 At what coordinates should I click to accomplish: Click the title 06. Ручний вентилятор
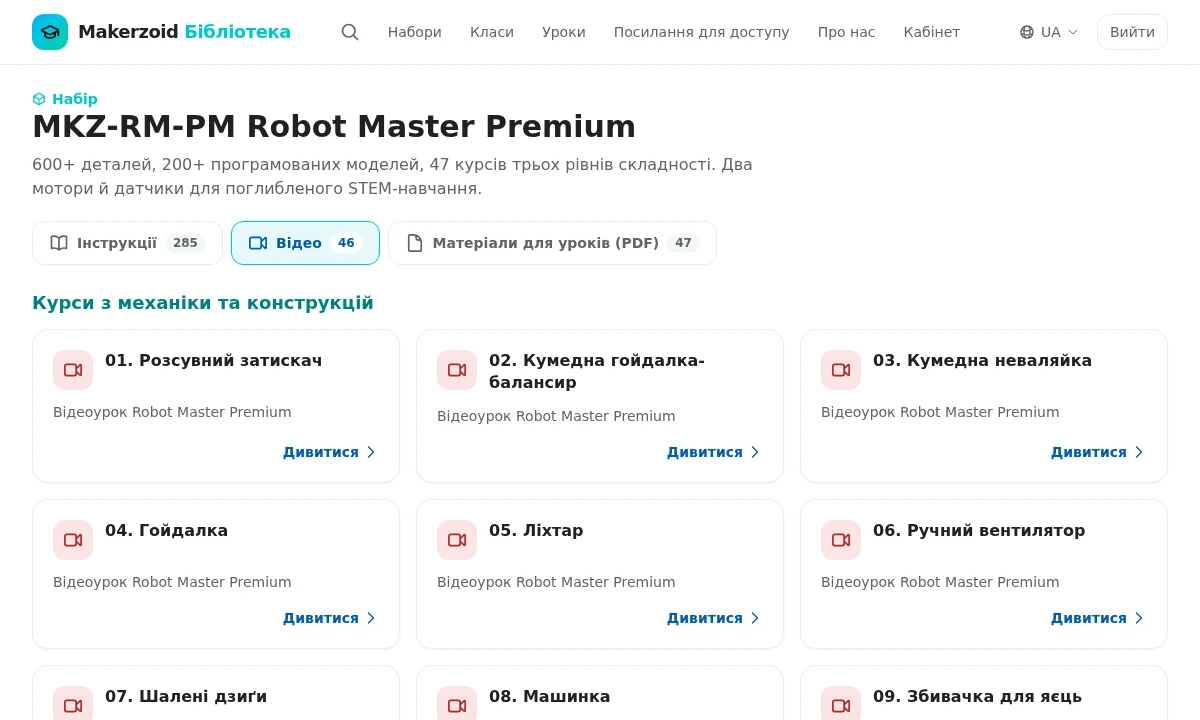click(x=979, y=530)
